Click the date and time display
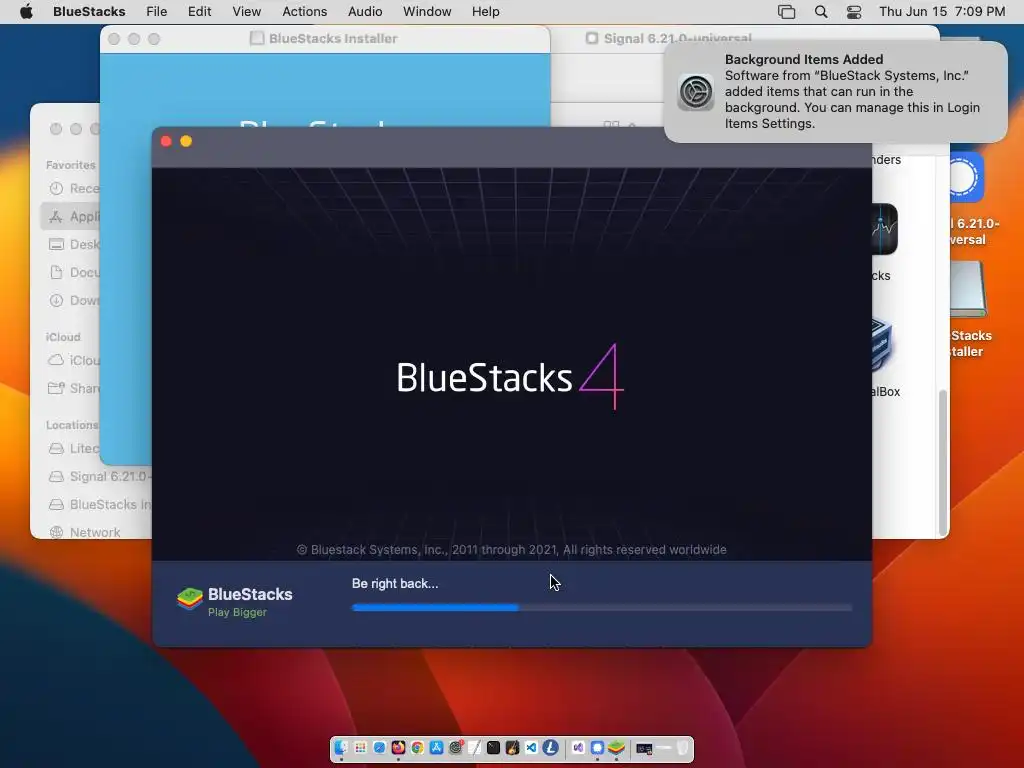 (942, 12)
